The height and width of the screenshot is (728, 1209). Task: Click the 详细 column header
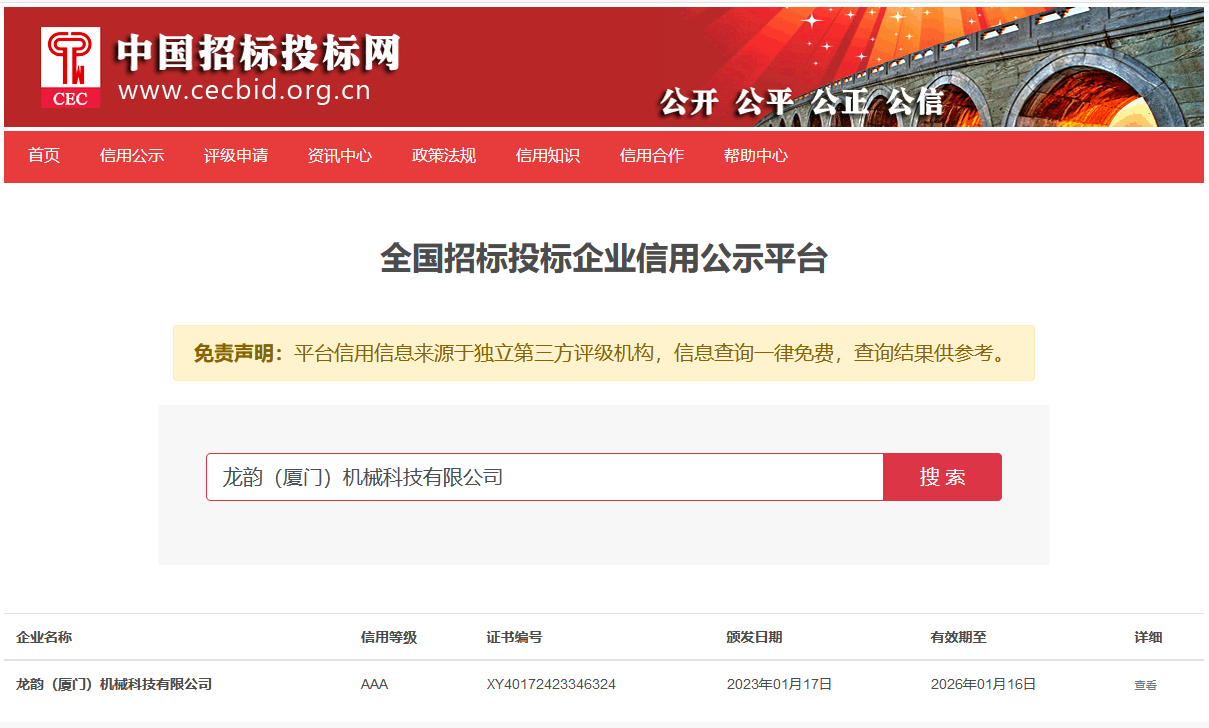point(1148,637)
